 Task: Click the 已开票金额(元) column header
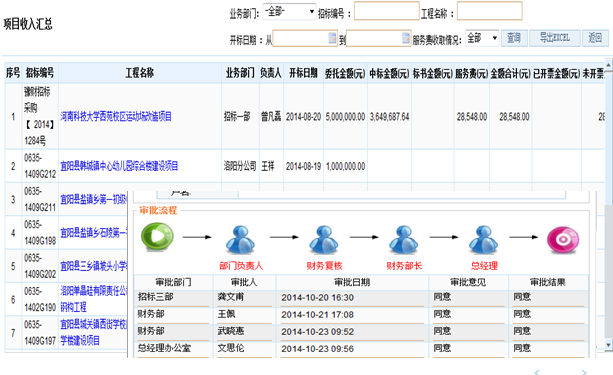556,73
